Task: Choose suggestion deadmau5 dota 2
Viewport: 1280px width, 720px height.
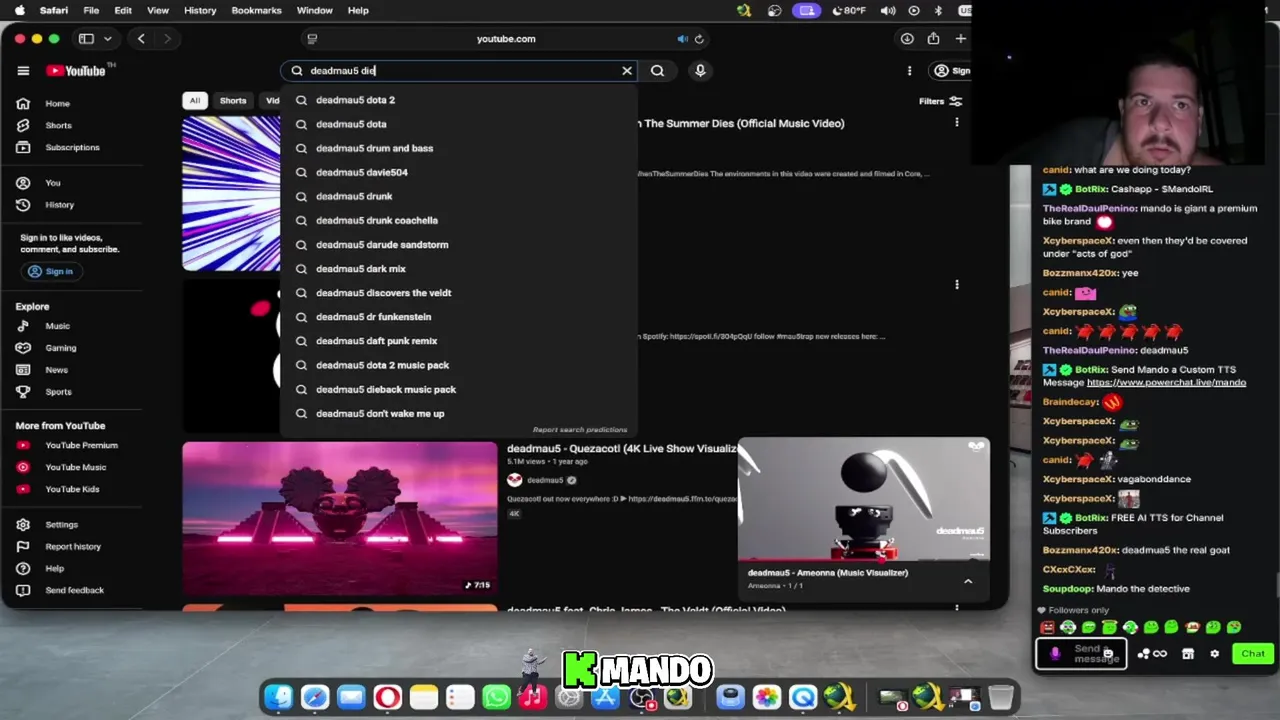Action: coord(458,100)
